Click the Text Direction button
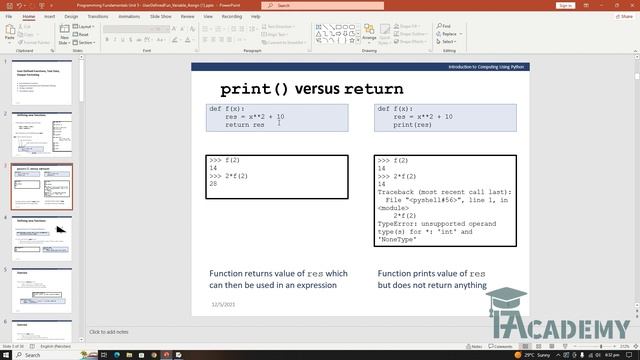Screen dimensions: 640x360 click(279, 27)
